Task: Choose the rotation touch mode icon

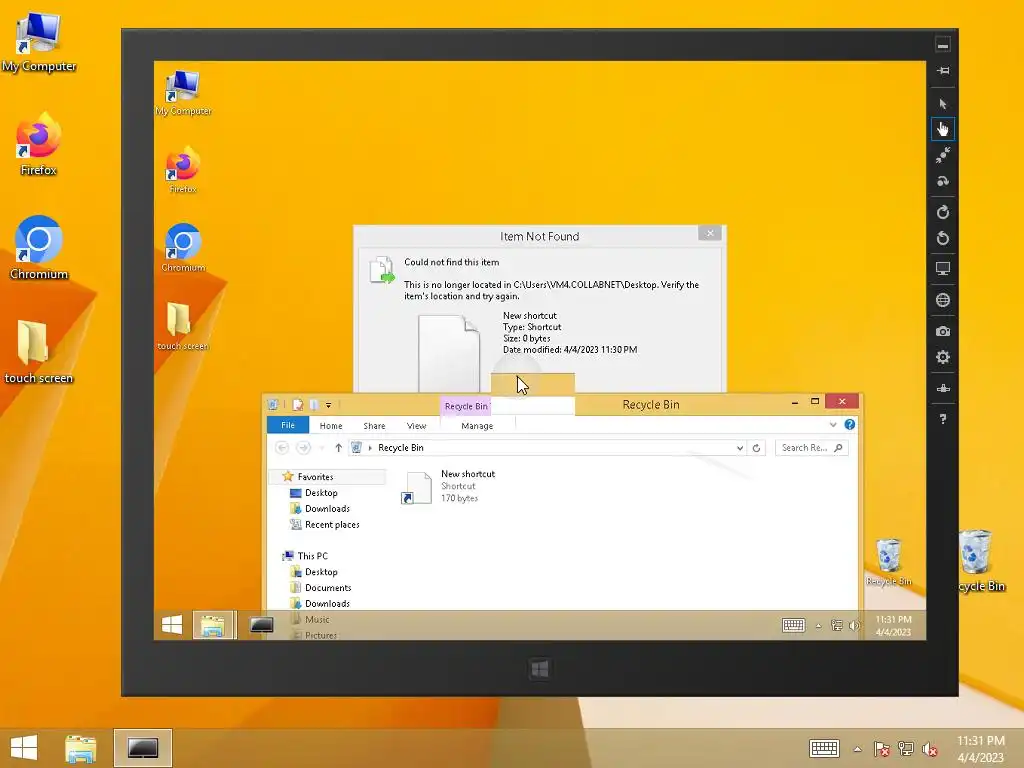Action: (942, 181)
